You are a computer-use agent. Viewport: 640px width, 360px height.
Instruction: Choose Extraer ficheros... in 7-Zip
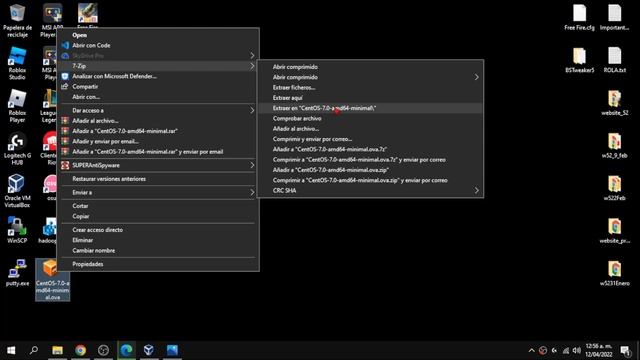tap(371, 87)
